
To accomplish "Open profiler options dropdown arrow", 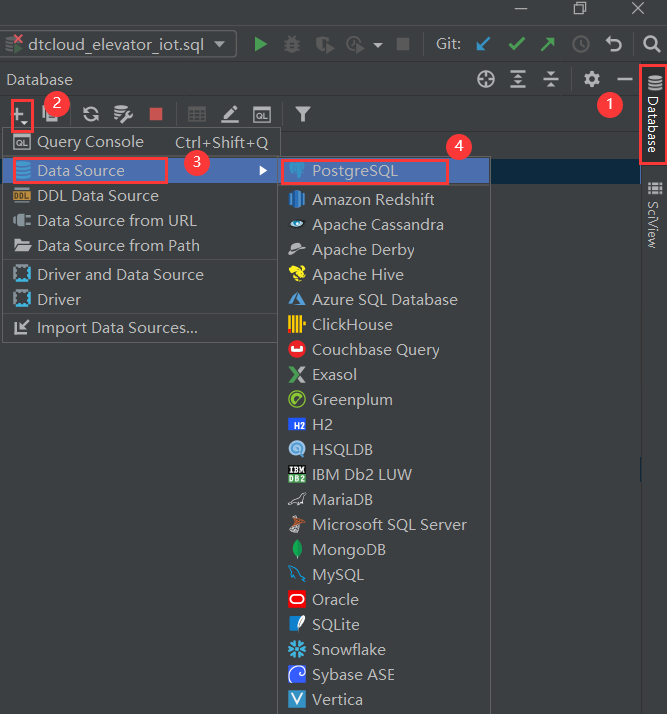I will pos(377,45).
